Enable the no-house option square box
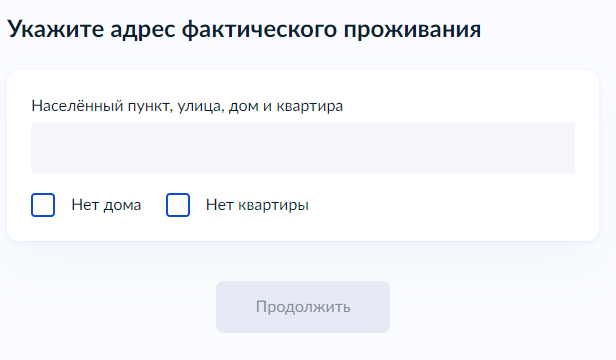 43,205
